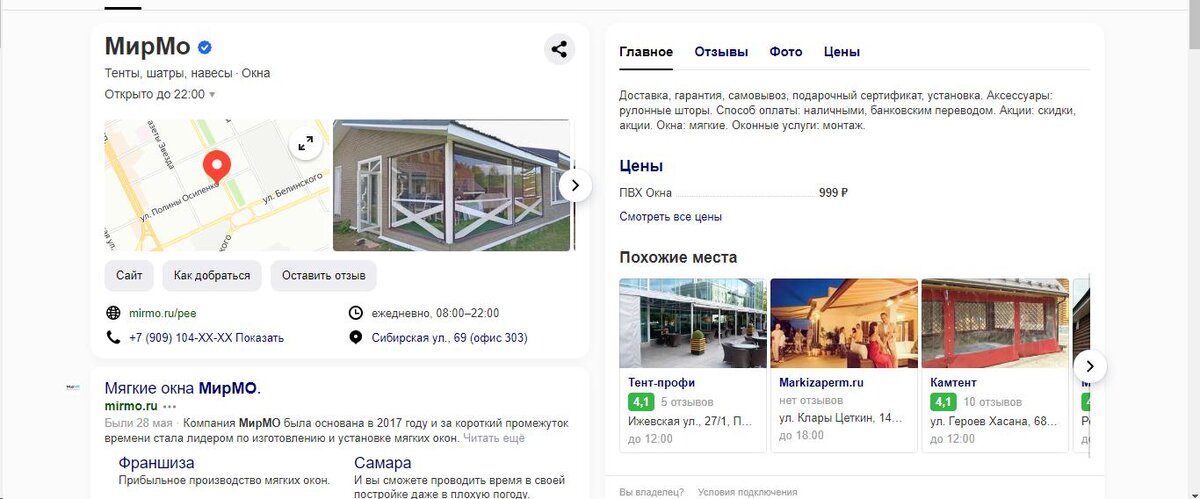Screen dimensions: 1200x499
Task: Open "Смотреть все цены" link
Action: pos(670,216)
